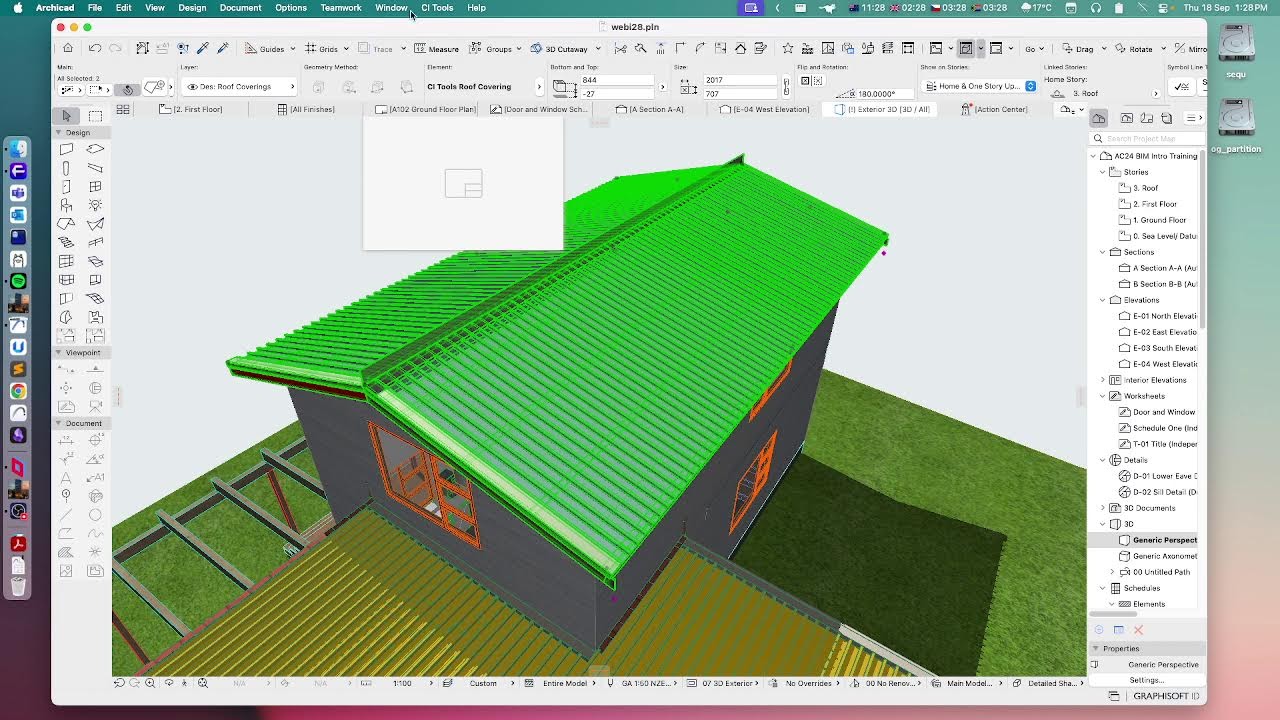Image resolution: width=1280 pixels, height=720 pixels.
Task: Select 1. Ground Floor story in Navigator
Action: tap(1152, 220)
